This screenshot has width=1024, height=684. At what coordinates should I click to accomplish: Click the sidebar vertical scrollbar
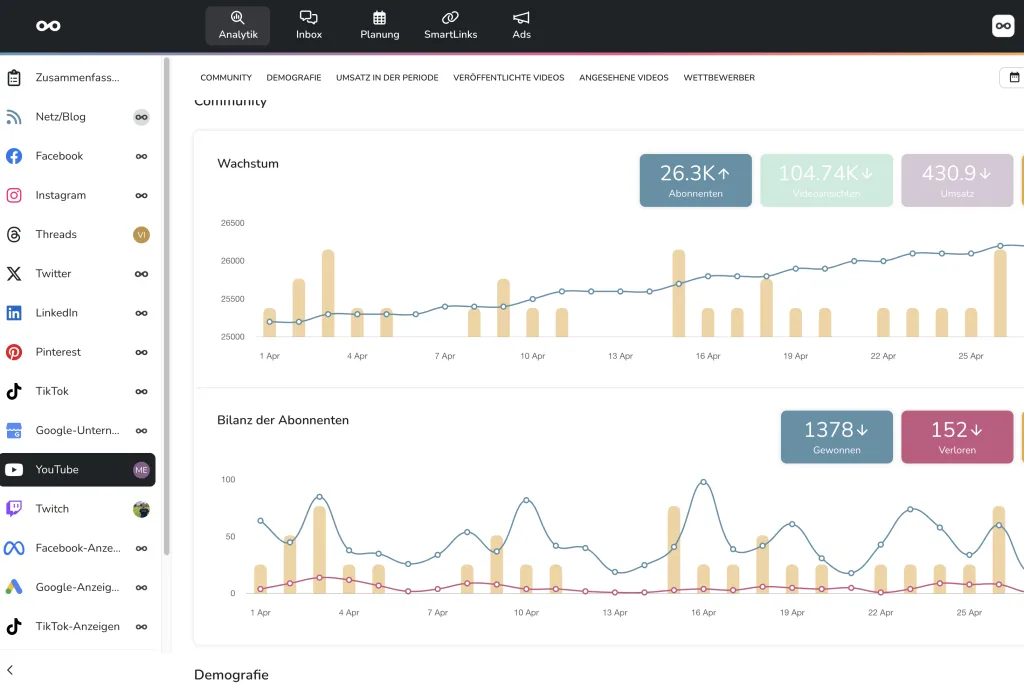click(x=167, y=300)
